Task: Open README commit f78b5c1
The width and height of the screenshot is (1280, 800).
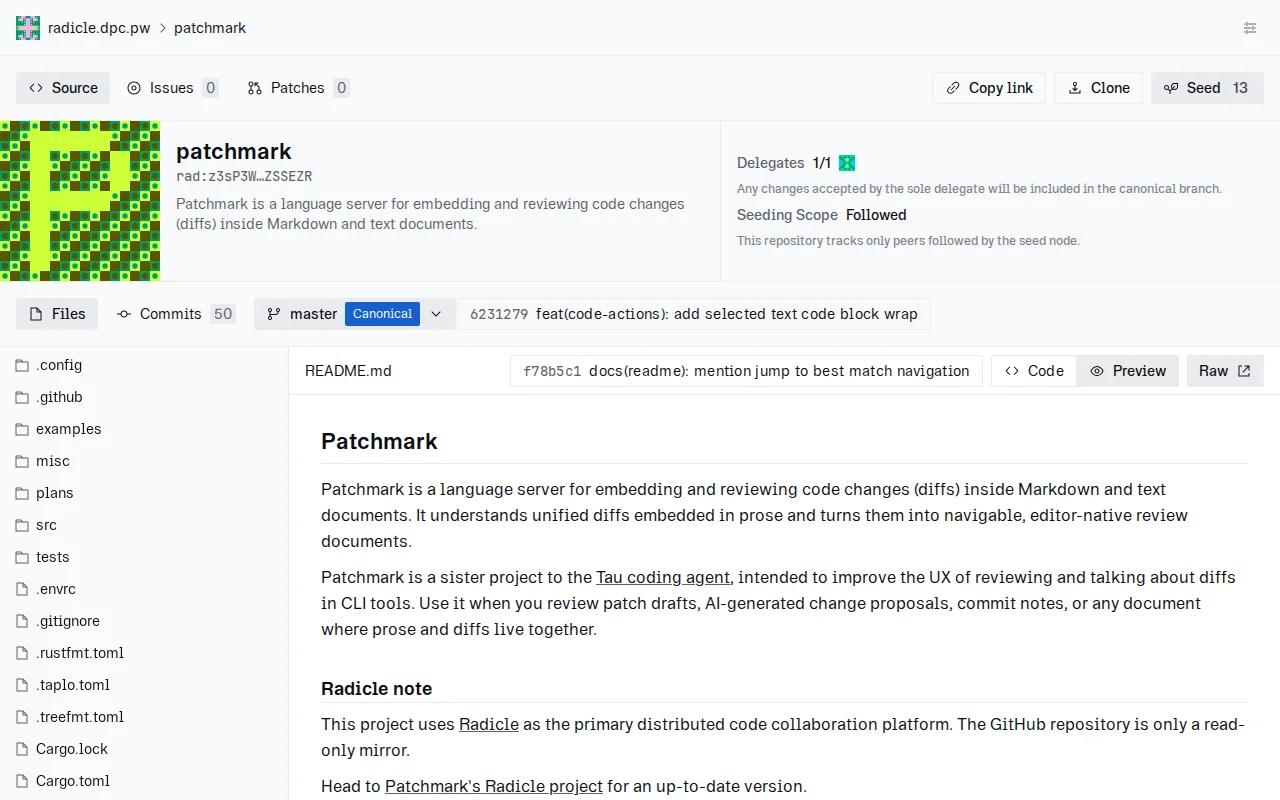Action: 746,371
